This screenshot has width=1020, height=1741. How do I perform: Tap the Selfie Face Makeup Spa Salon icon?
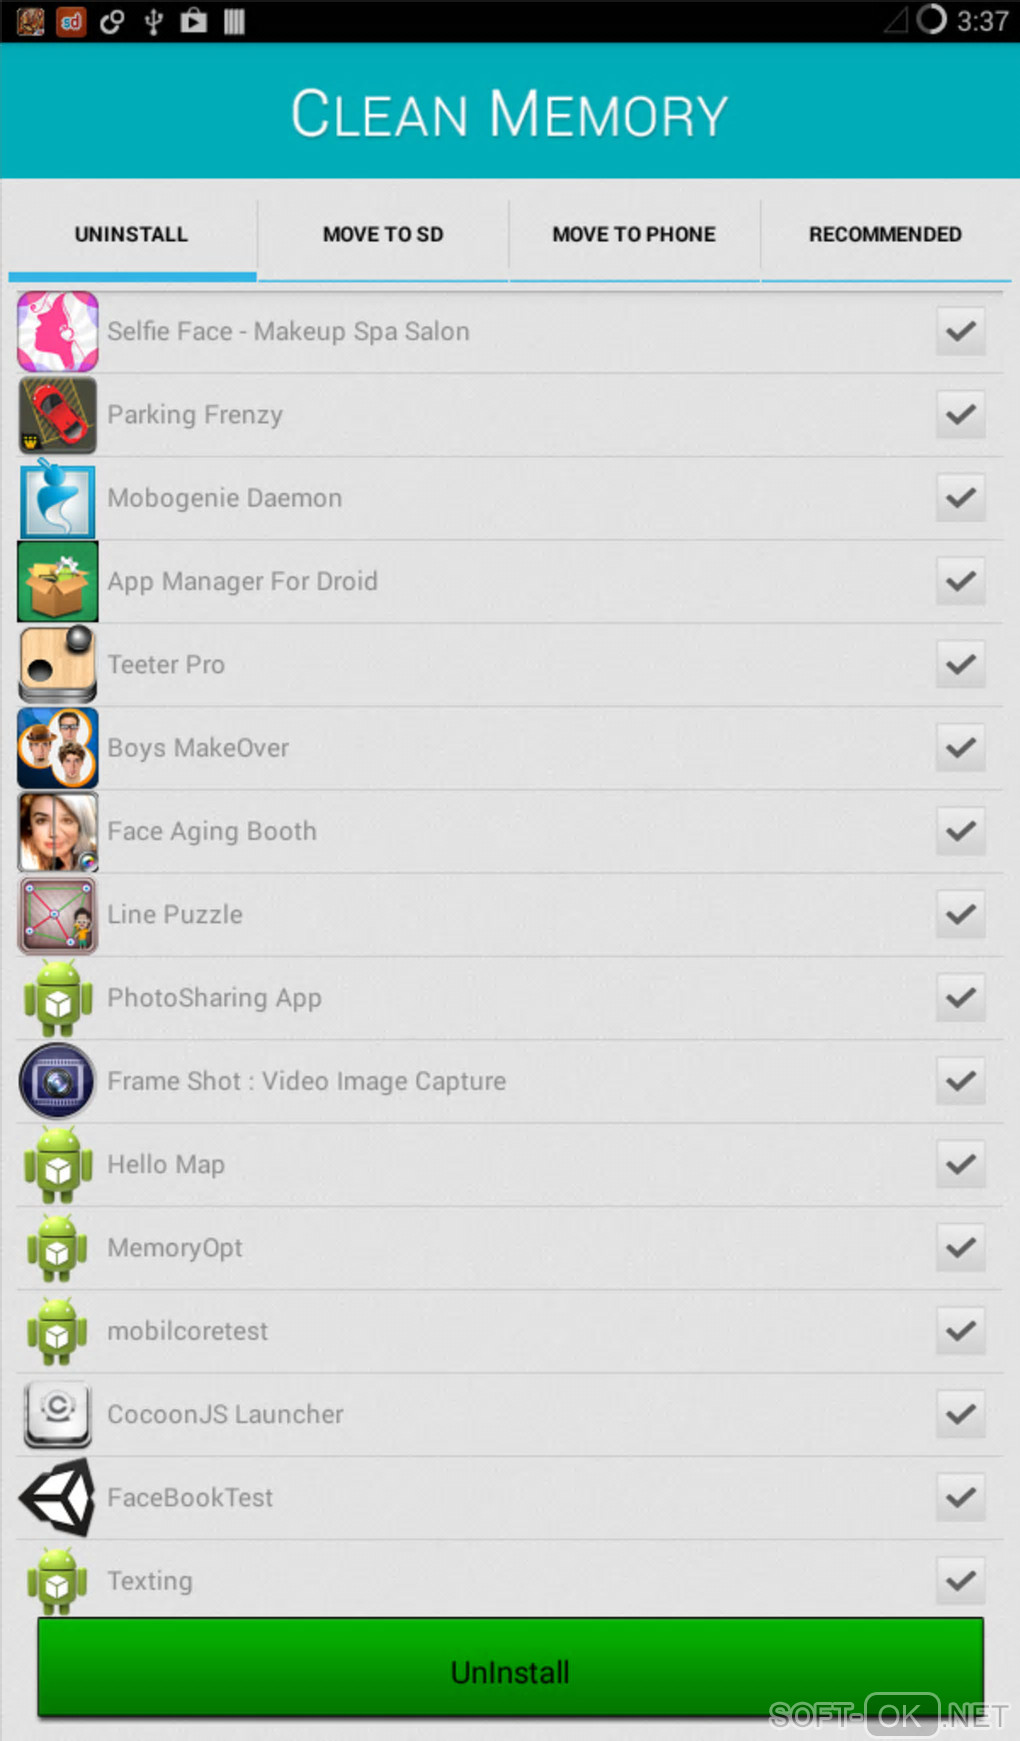tap(58, 331)
